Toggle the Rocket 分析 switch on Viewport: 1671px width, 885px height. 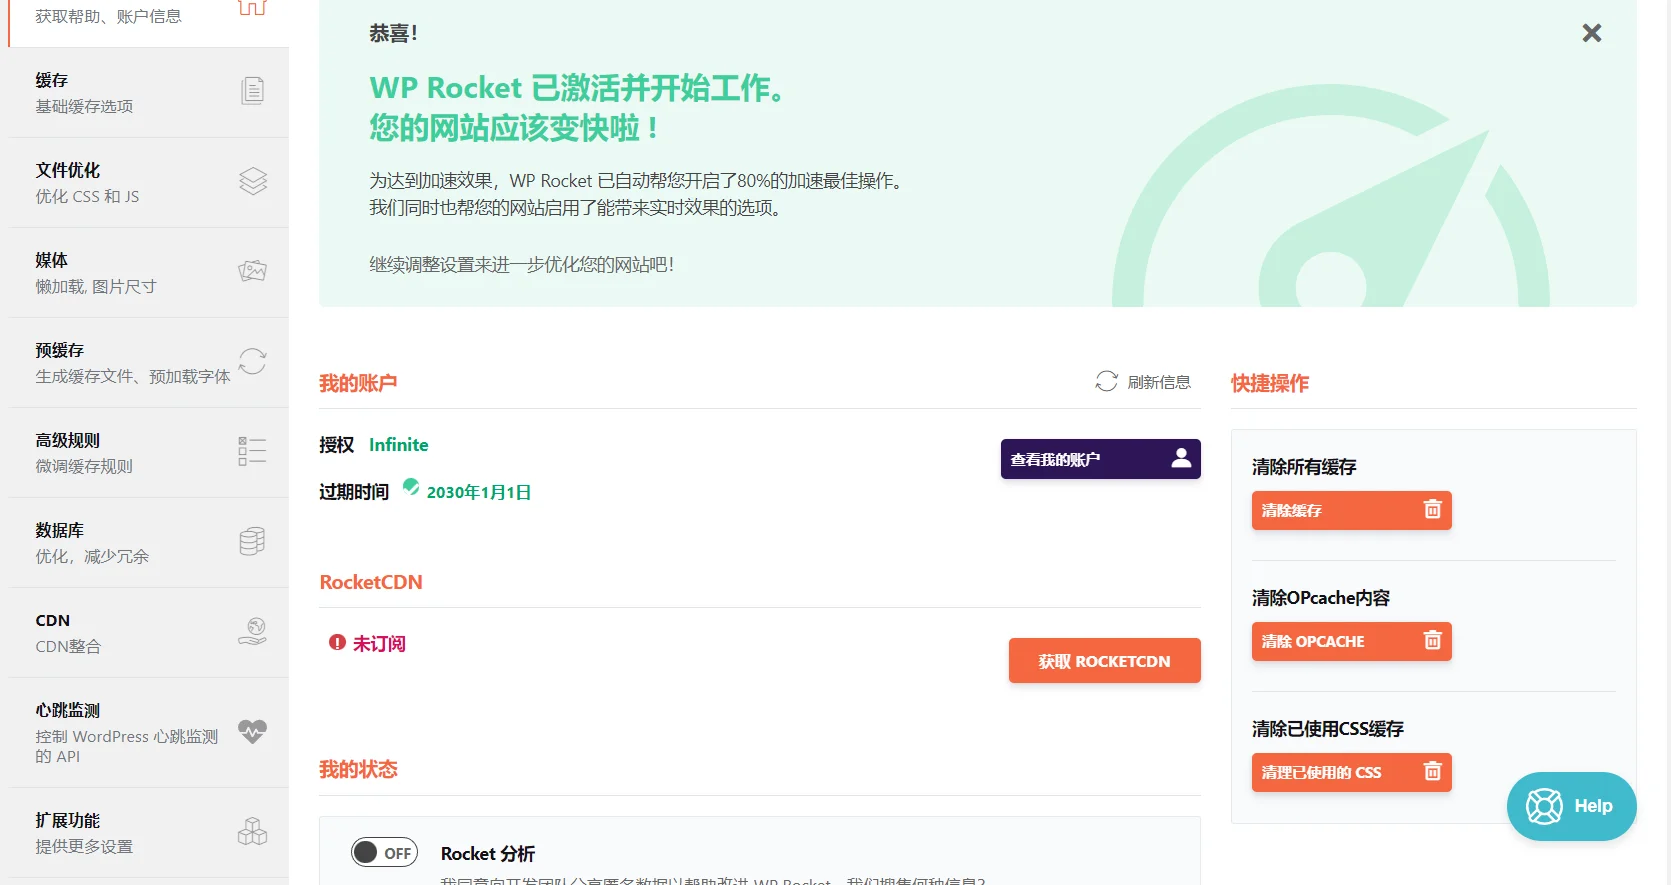384,852
